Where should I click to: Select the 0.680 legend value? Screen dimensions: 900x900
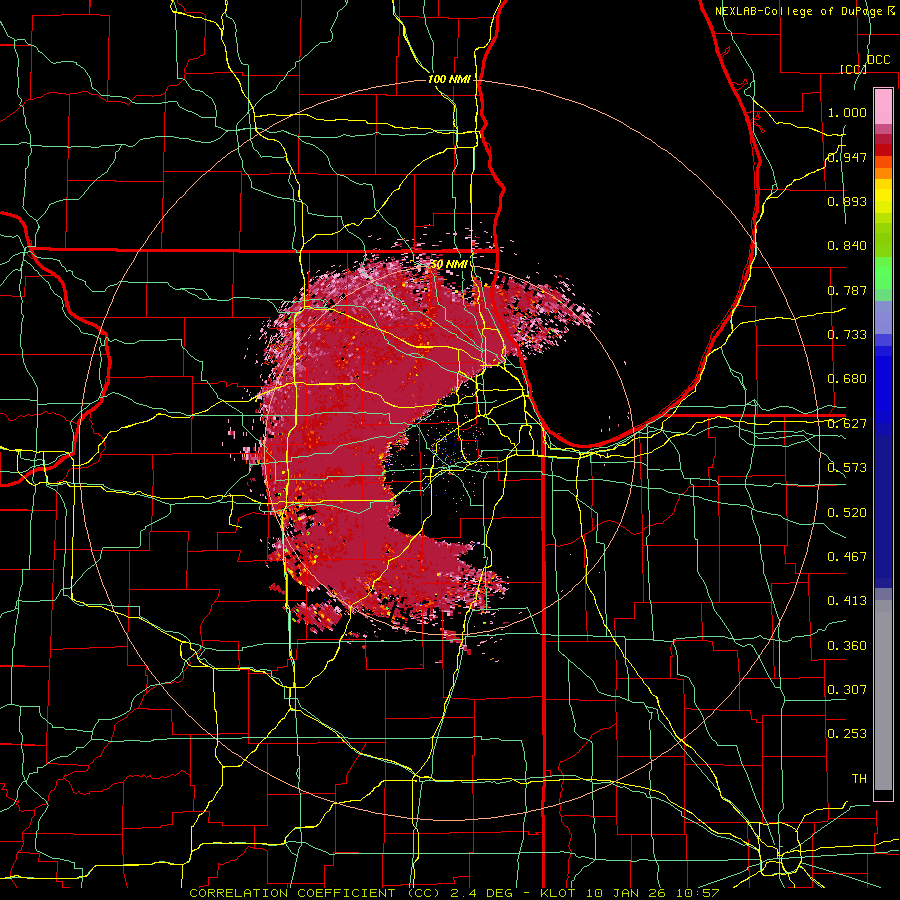pyautogui.click(x=847, y=379)
